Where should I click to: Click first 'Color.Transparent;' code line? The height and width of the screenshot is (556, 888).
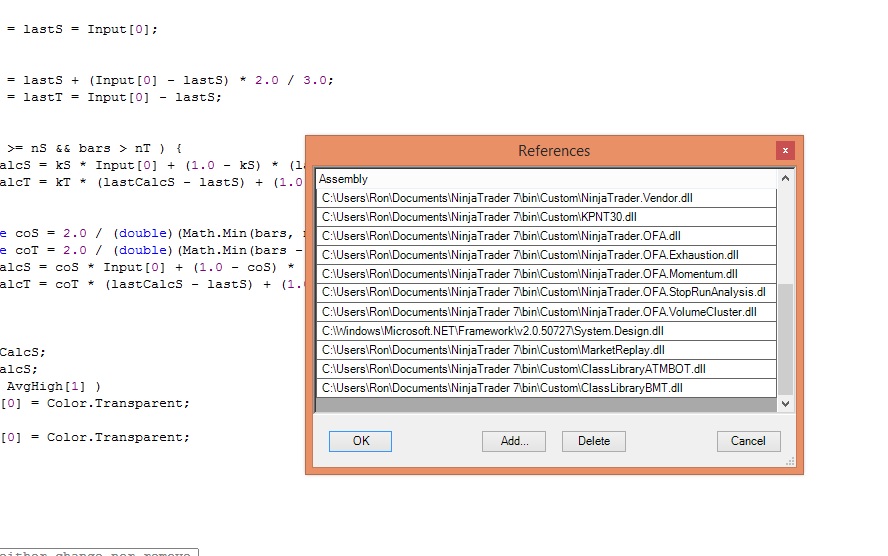click(x=95, y=403)
